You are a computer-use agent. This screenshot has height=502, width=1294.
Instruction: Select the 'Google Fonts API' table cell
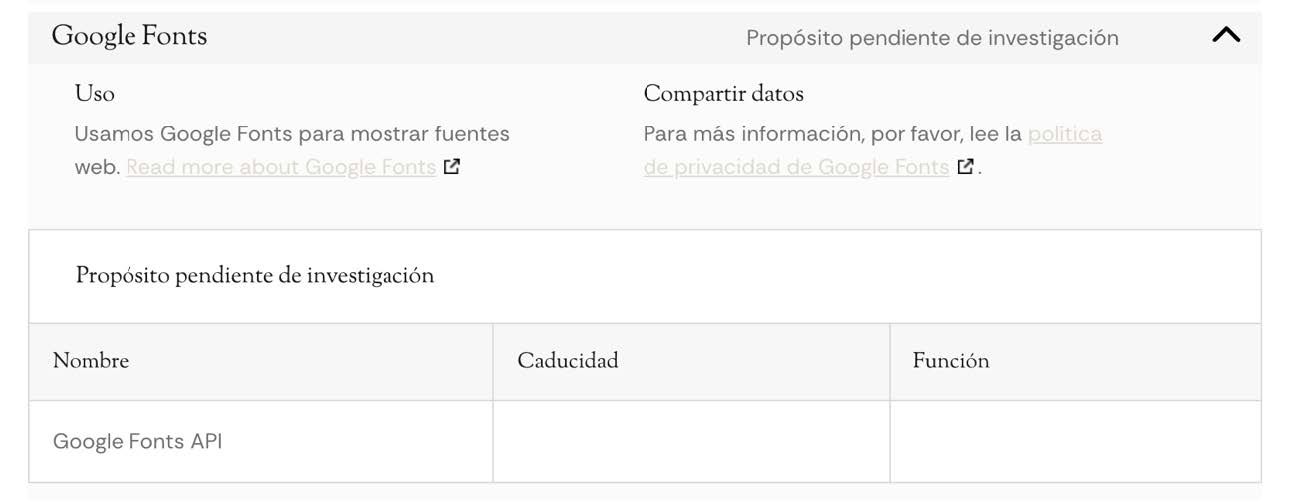point(138,441)
